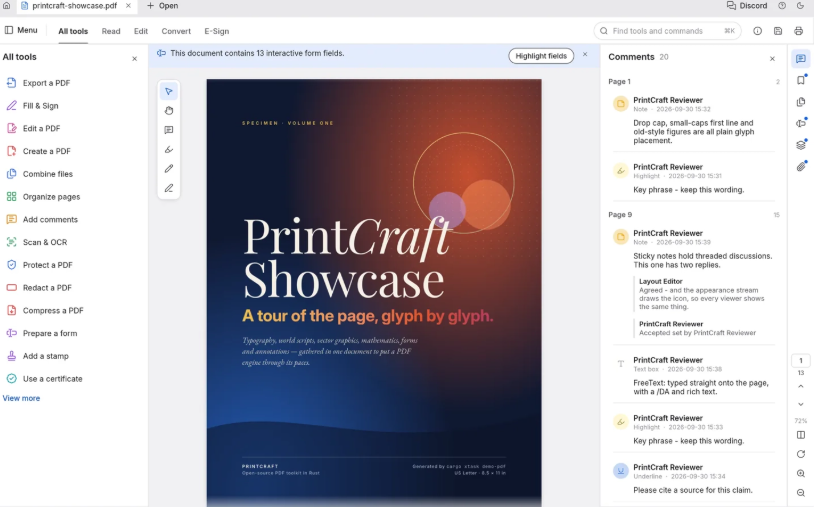The height and width of the screenshot is (519, 814).
Task: Zoom in with the magnifier plus icon
Action: (801, 473)
